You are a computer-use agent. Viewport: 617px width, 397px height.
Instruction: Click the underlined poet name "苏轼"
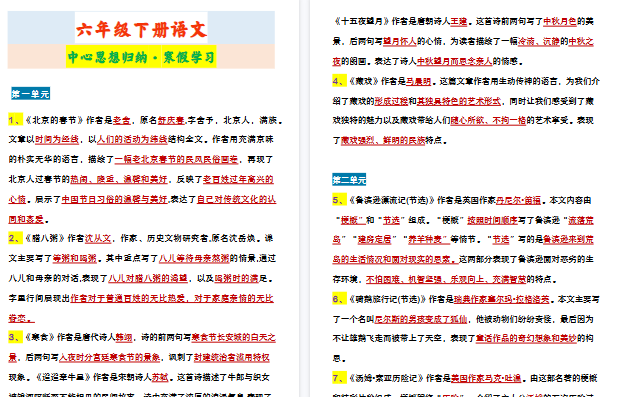tap(160, 377)
